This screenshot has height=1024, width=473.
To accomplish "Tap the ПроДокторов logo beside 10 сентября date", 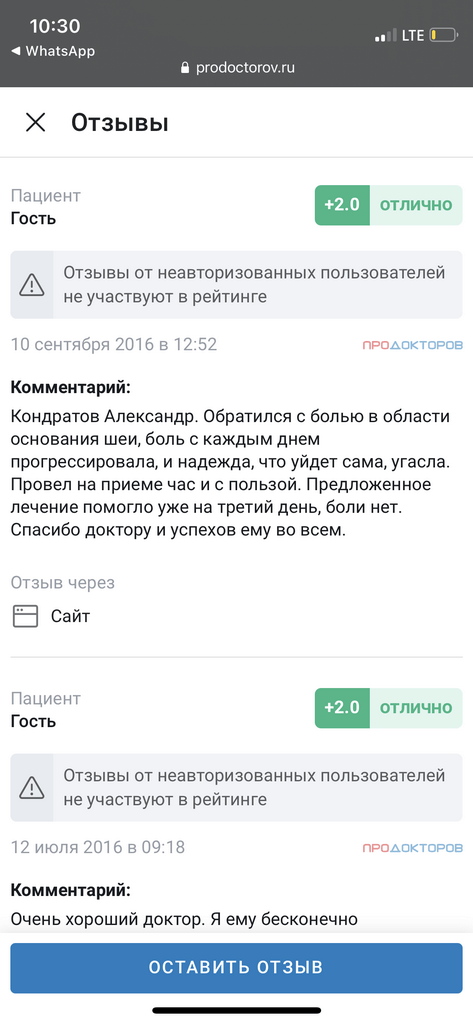I will pos(412,345).
